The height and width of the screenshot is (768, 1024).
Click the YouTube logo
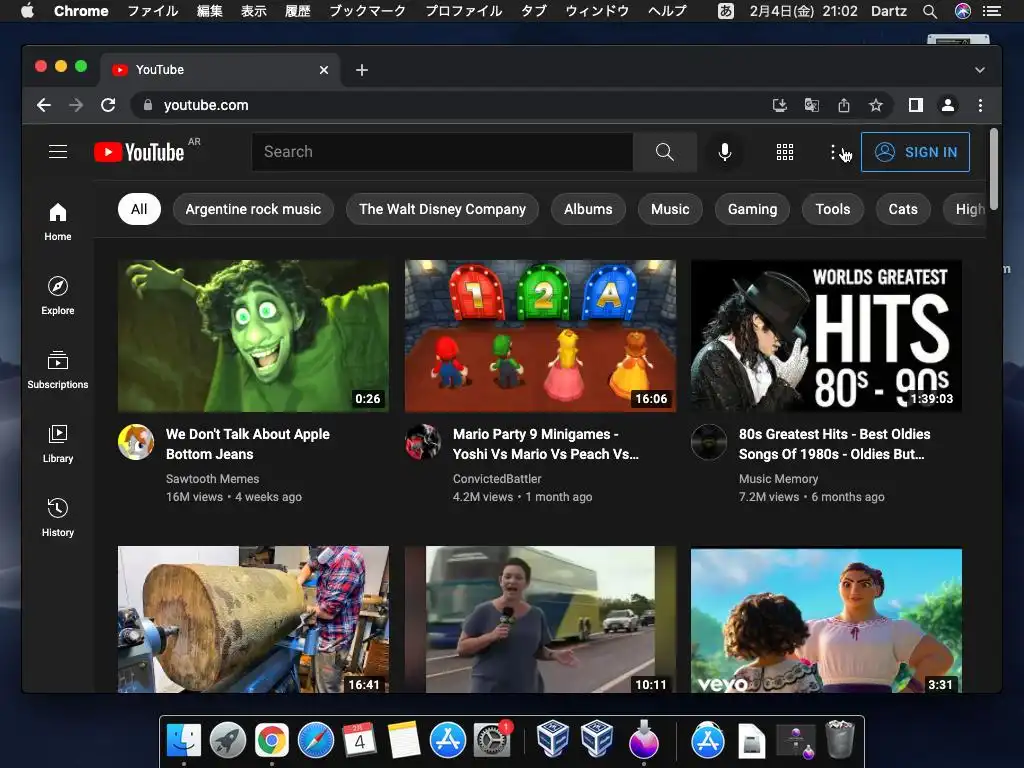[139, 152]
